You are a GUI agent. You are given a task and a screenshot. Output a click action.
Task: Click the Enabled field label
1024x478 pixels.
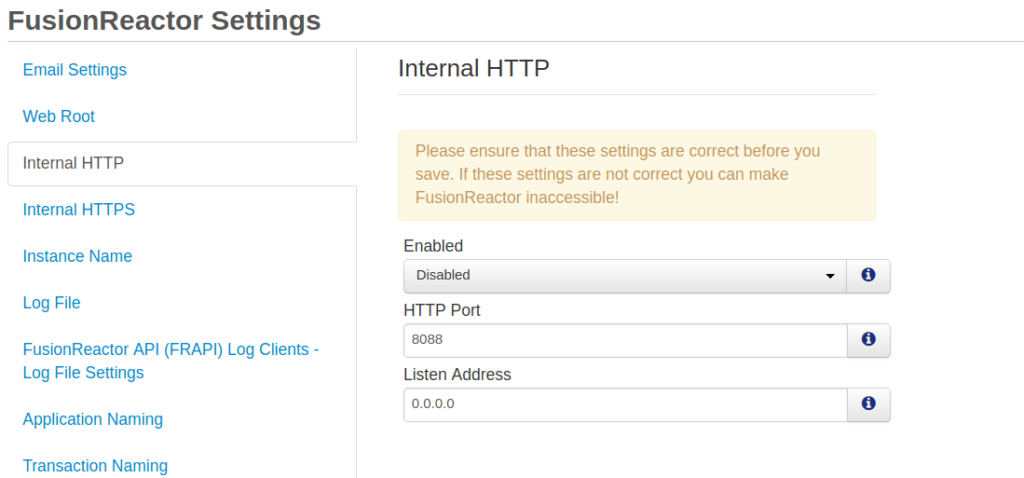click(x=434, y=246)
